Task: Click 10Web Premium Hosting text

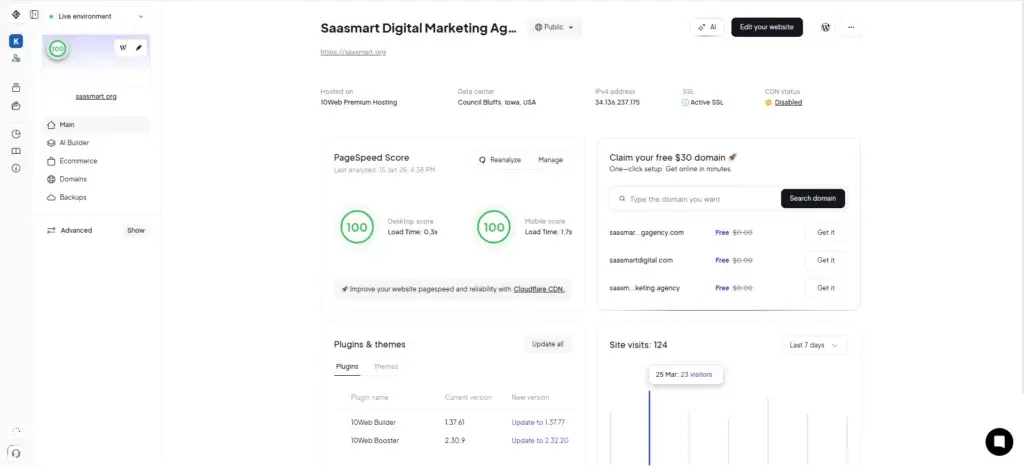Action: [x=359, y=103]
